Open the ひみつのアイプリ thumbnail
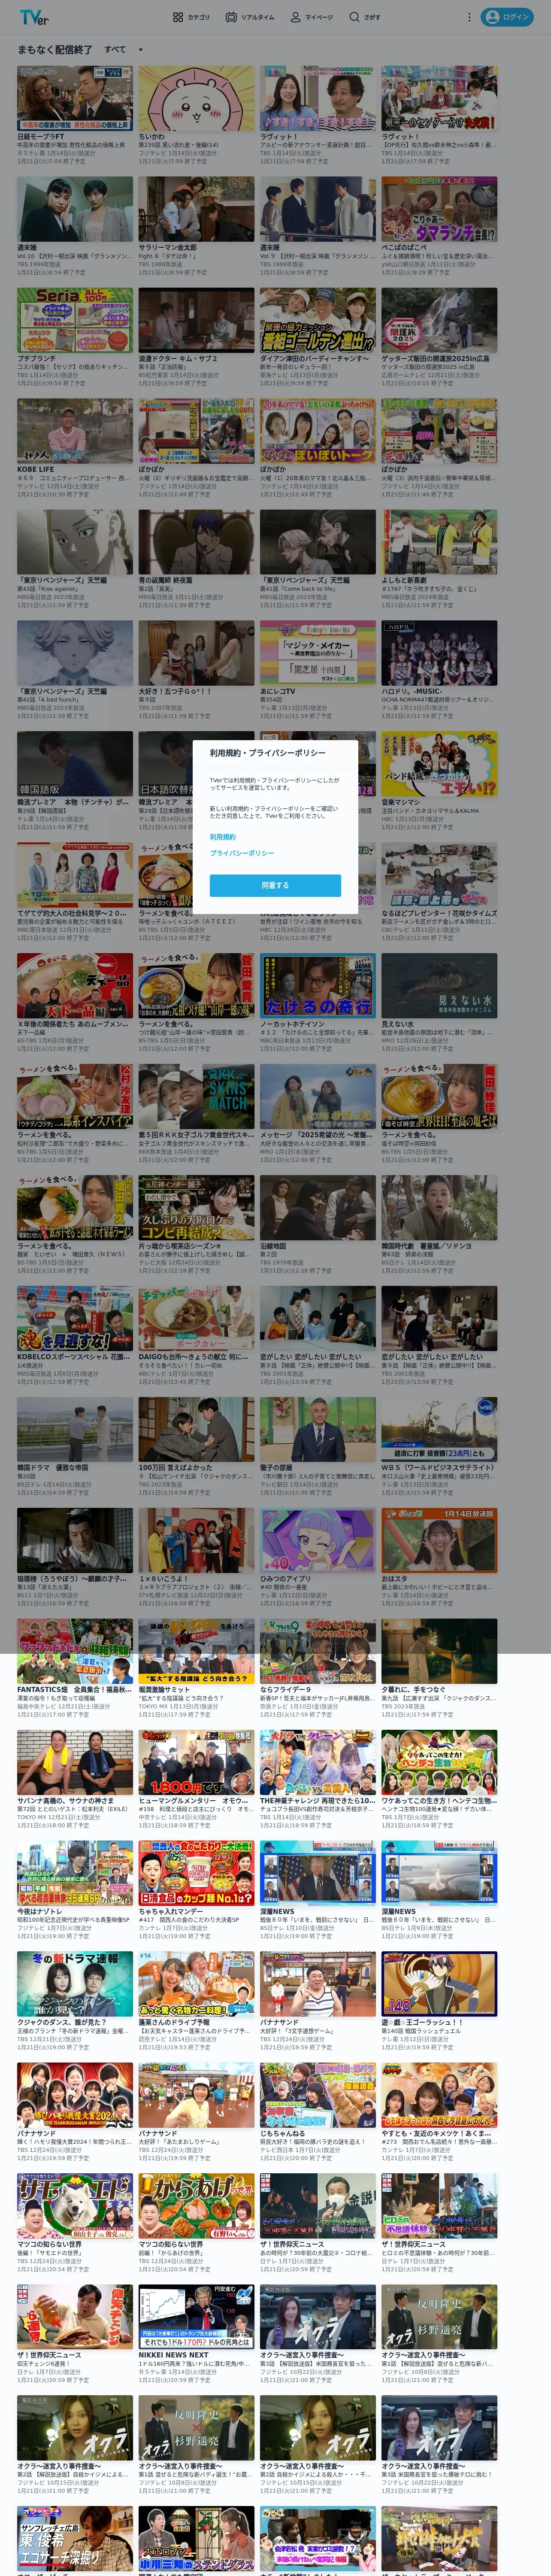 tap(318, 1541)
